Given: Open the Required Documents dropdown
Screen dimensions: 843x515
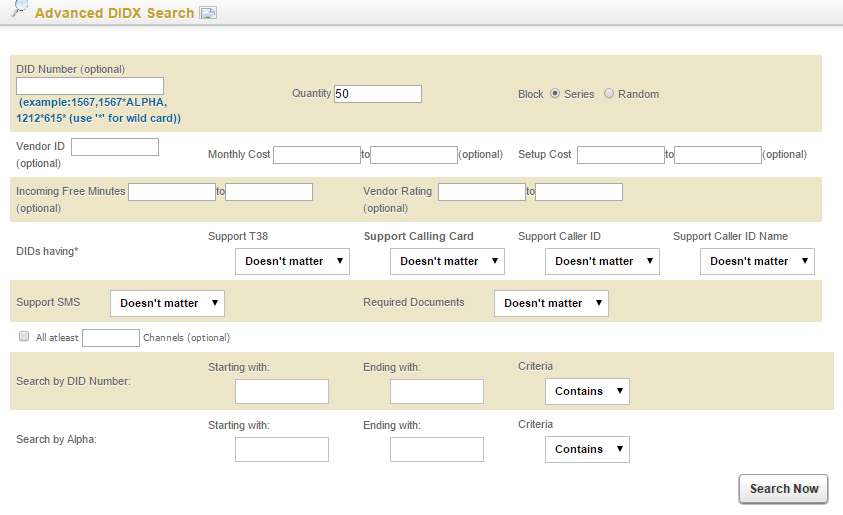Looking at the screenshot, I should click(551, 303).
